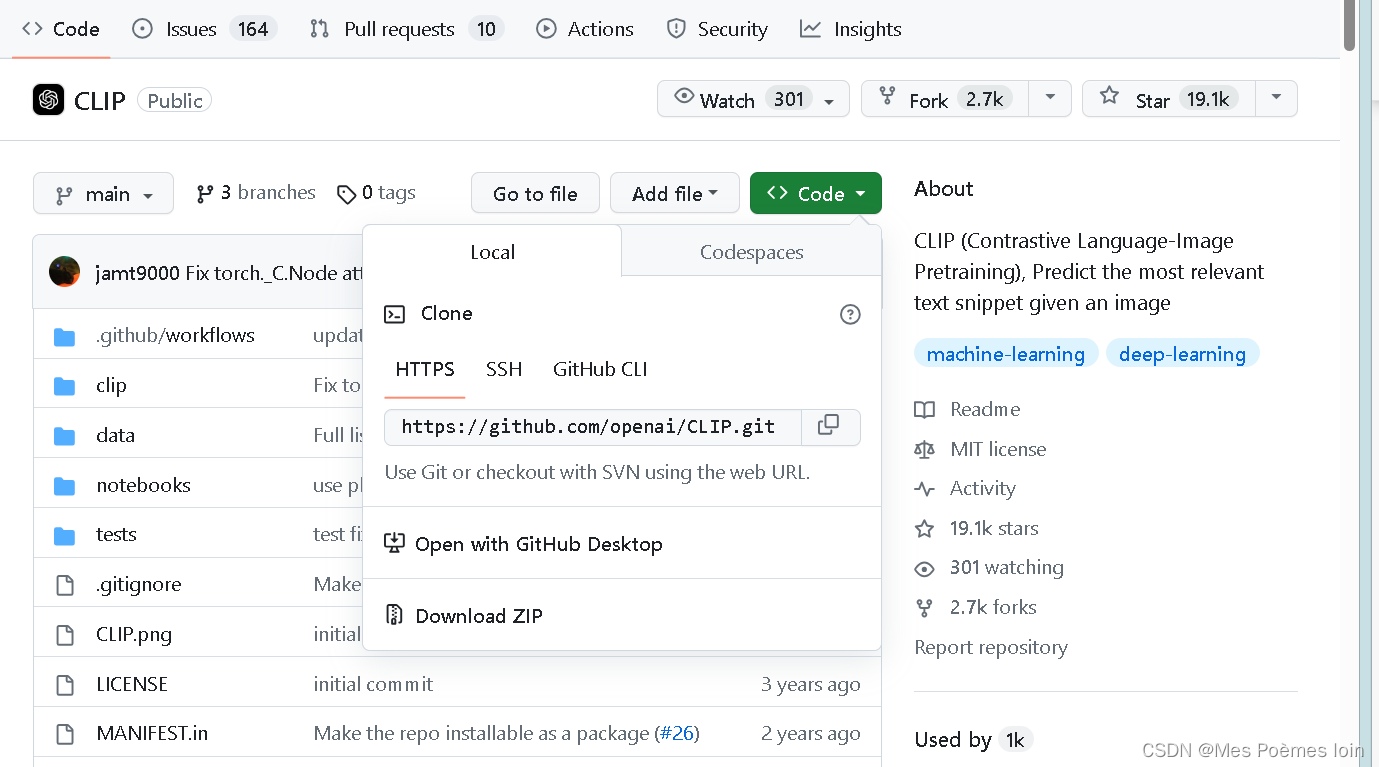1379x767 pixels.
Task: Expand the Star lists dropdown arrow
Action: (1276, 98)
